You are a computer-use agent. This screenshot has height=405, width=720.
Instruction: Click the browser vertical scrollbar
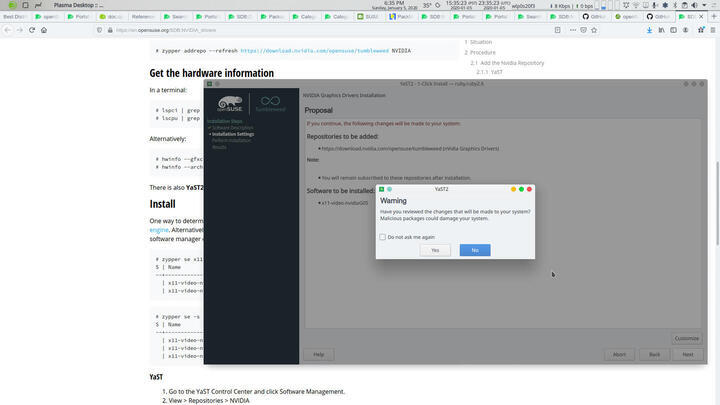717,204
